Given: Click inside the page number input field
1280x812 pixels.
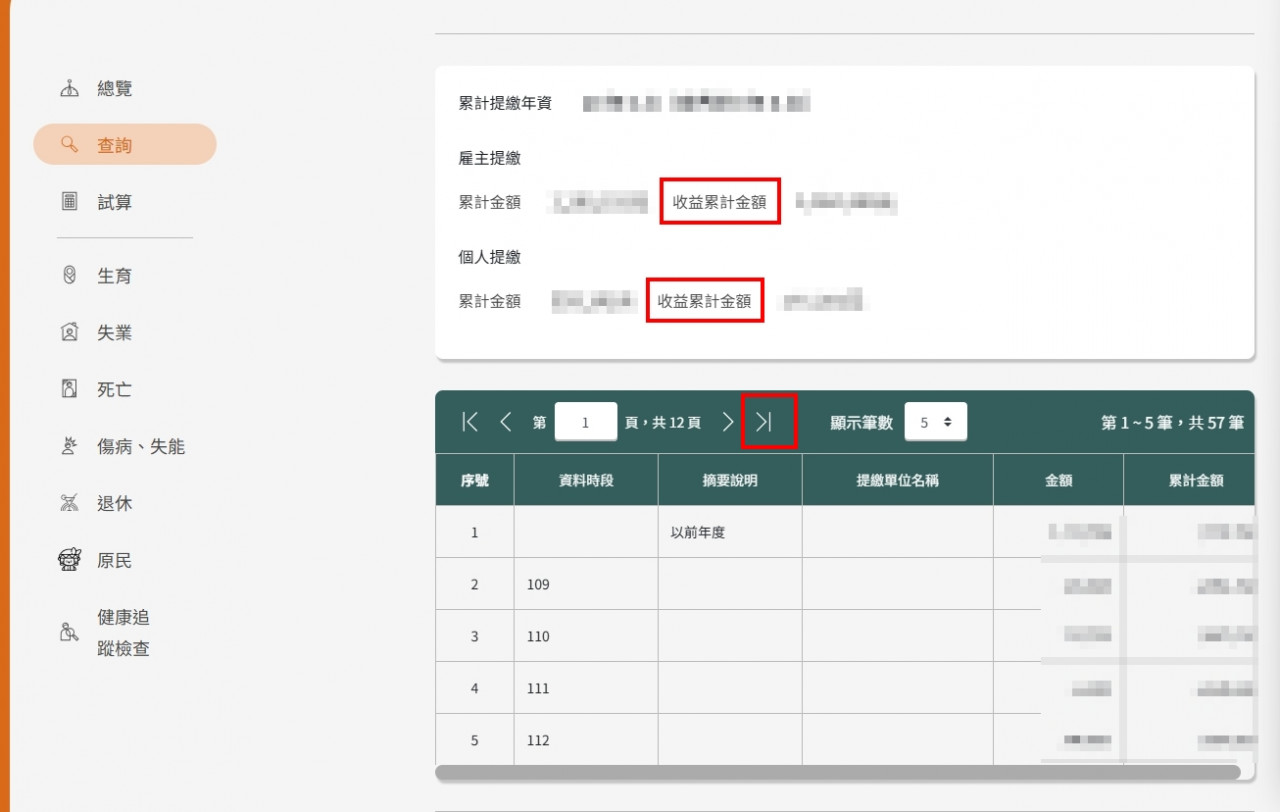Looking at the screenshot, I should point(586,421).
